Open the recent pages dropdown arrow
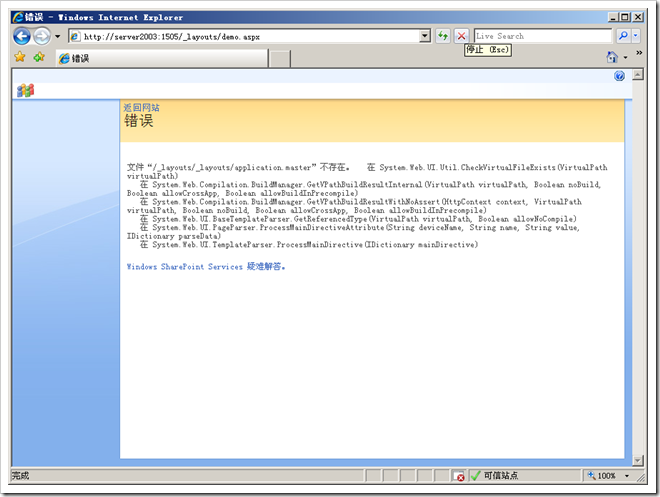The width and height of the screenshot is (660, 497). pos(58,37)
